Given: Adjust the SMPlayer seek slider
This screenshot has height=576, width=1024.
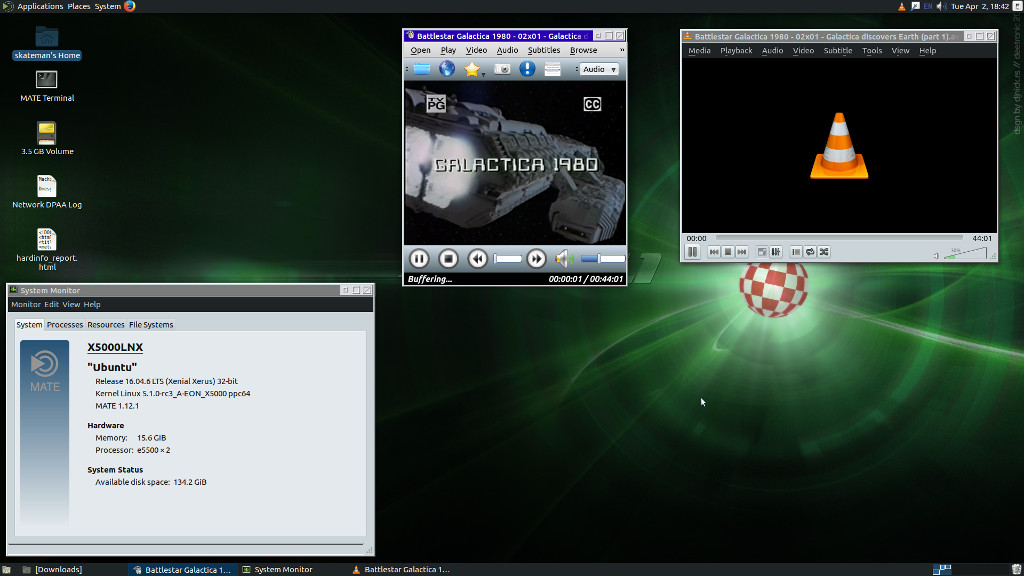Looking at the screenshot, I should [507, 259].
